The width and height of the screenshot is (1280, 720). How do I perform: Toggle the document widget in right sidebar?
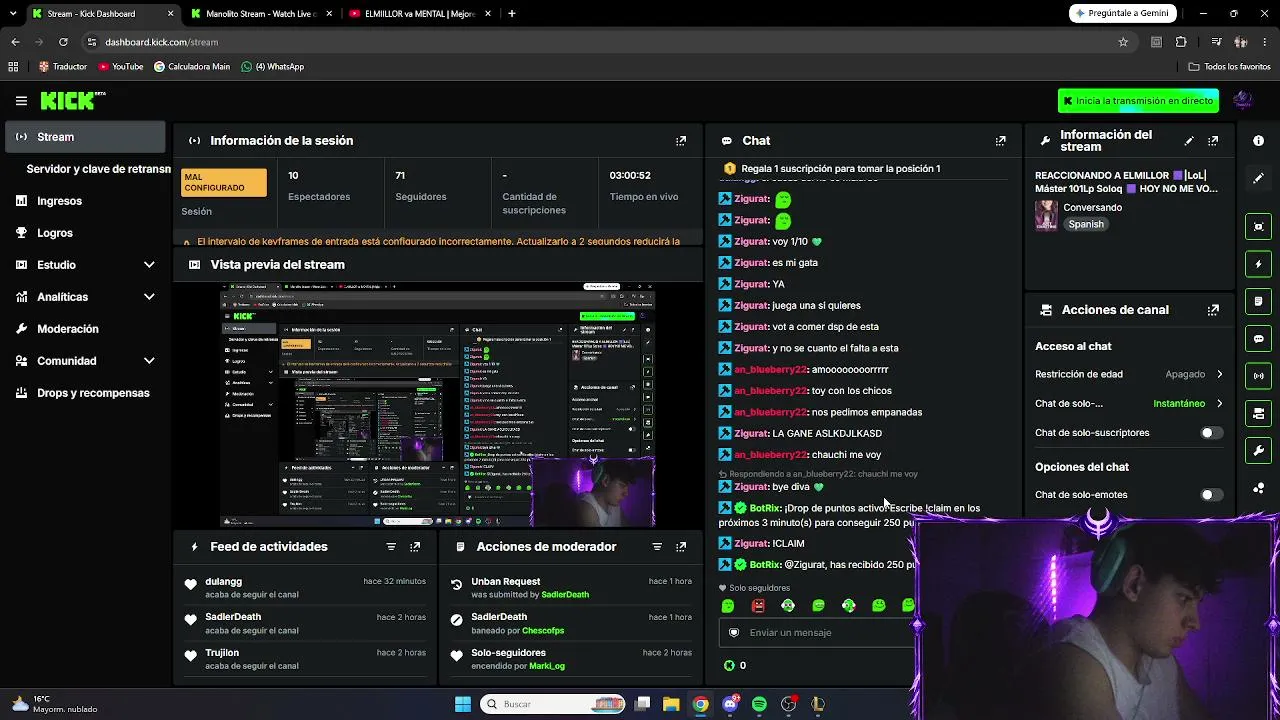tap(1259, 301)
